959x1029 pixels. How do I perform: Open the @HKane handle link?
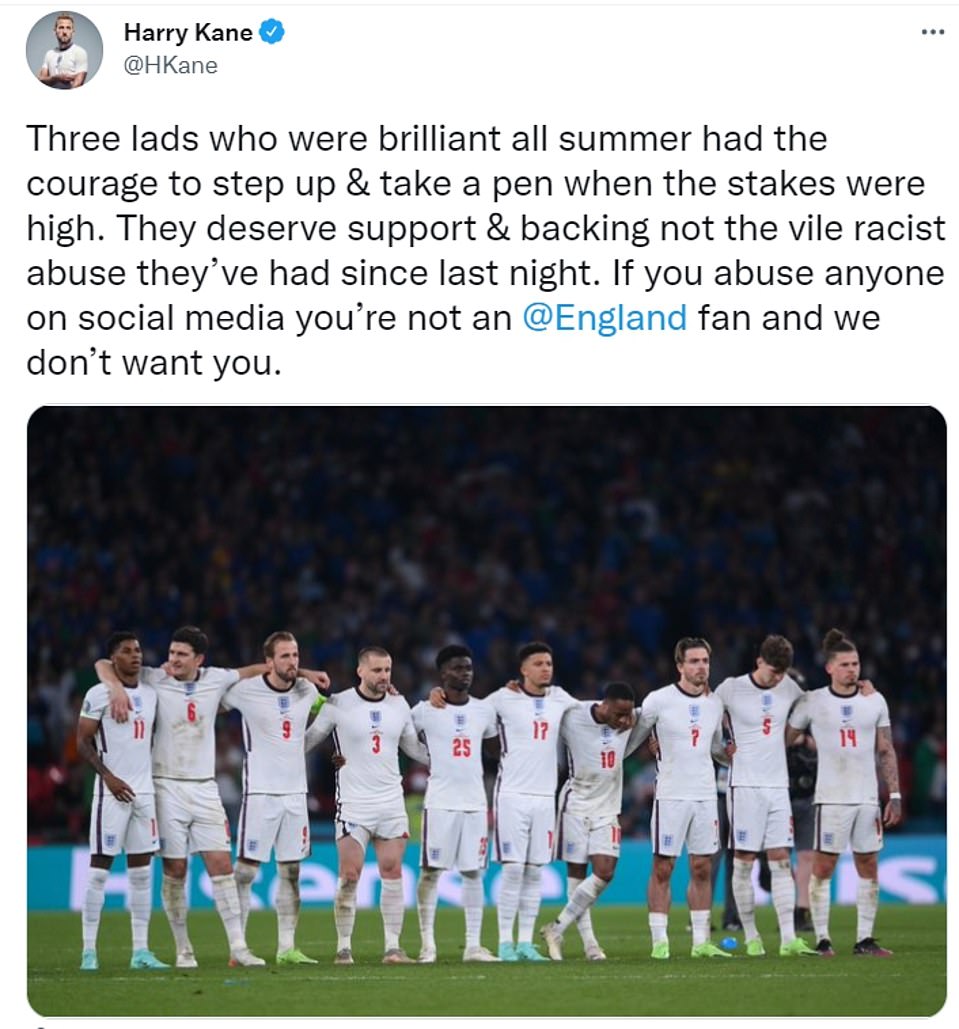pos(171,66)
